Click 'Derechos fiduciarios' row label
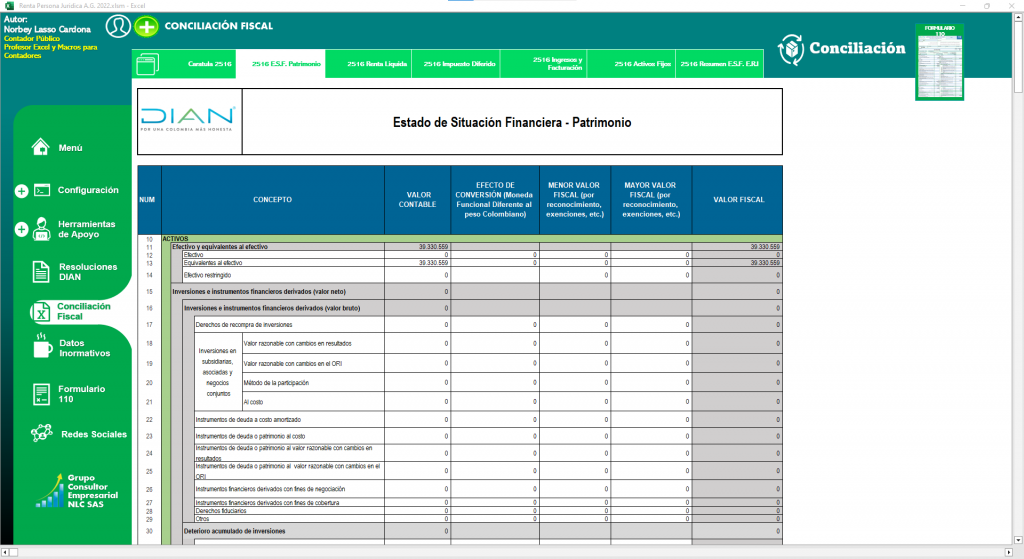The image size is (1024, 559). pos(221,511)
